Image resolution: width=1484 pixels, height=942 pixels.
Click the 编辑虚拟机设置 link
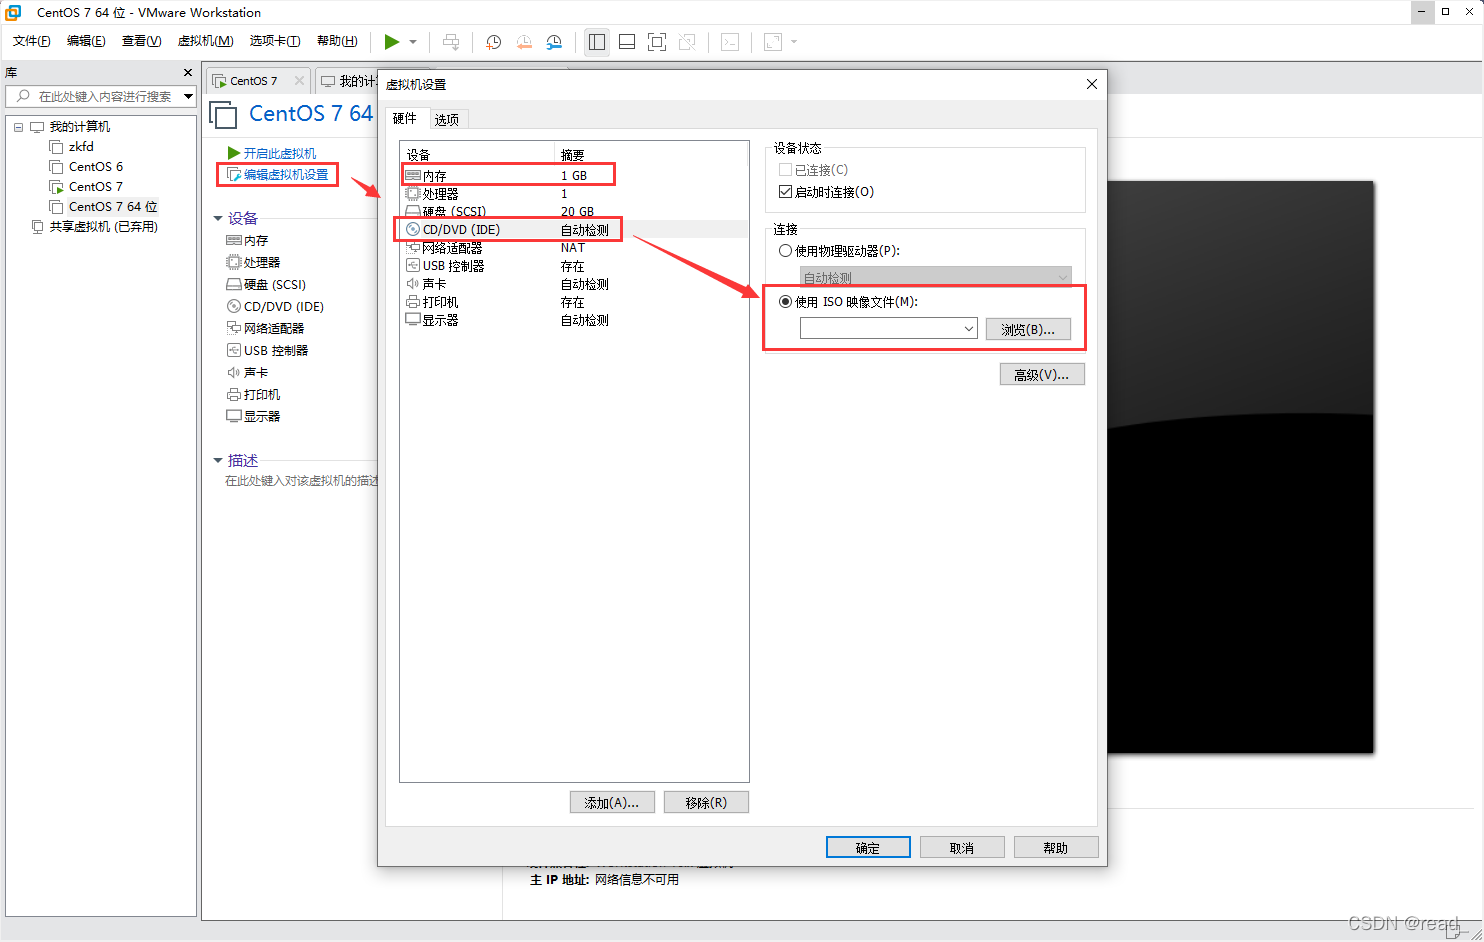[286, 174]
